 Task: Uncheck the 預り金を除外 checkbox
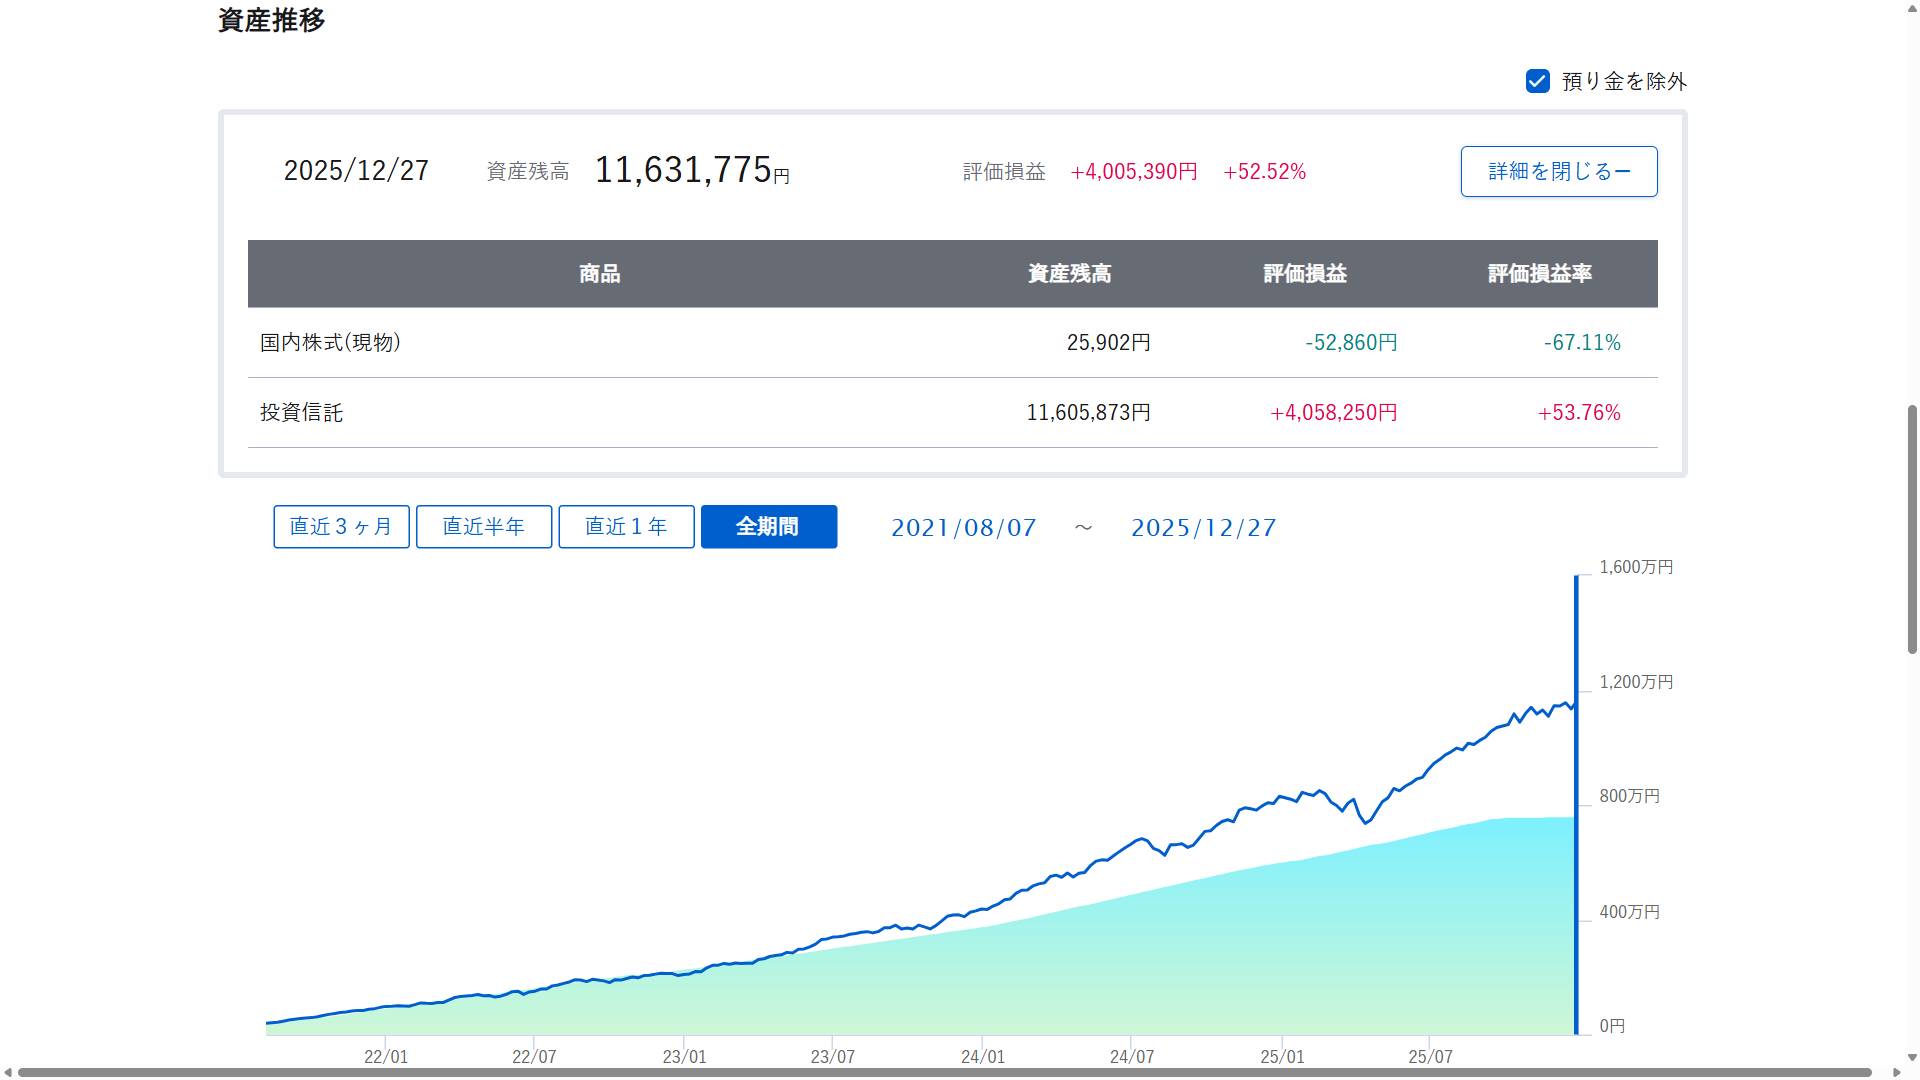pos(1537,81)
